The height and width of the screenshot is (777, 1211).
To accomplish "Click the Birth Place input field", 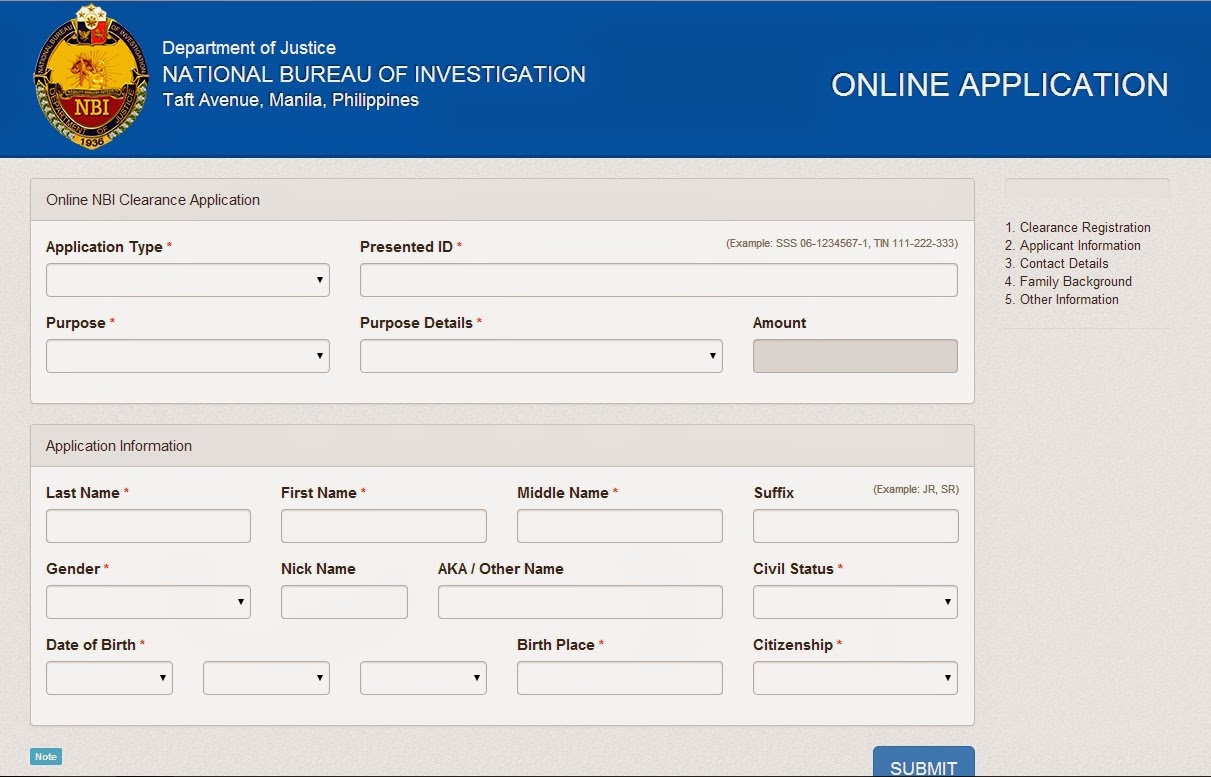I will point(619,678).
